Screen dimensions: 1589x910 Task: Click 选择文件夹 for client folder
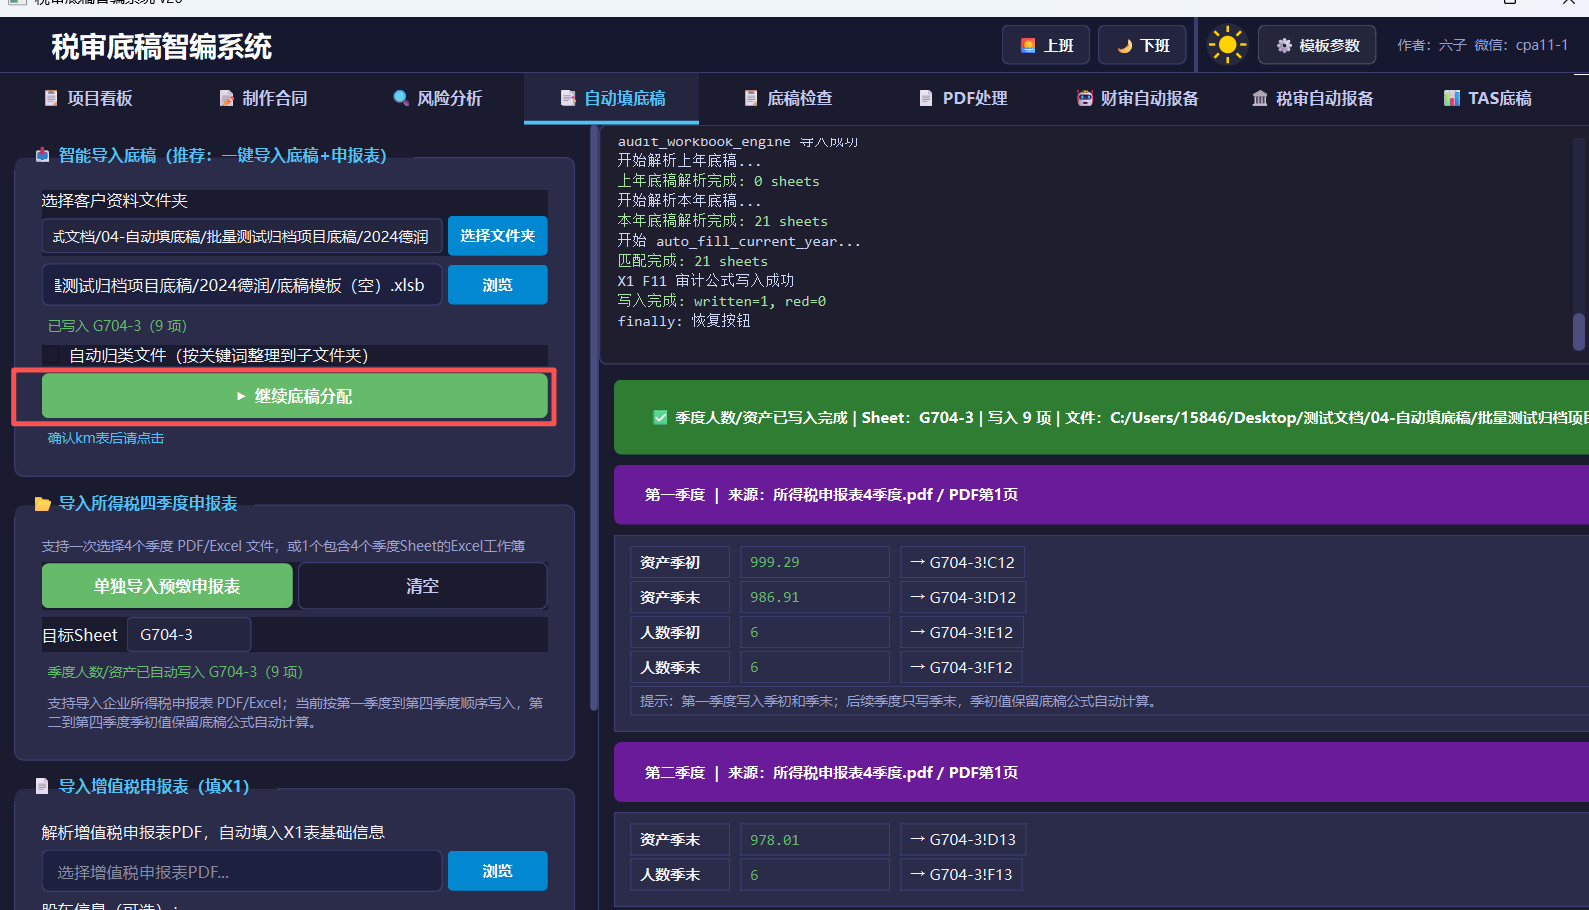[498, 236]
